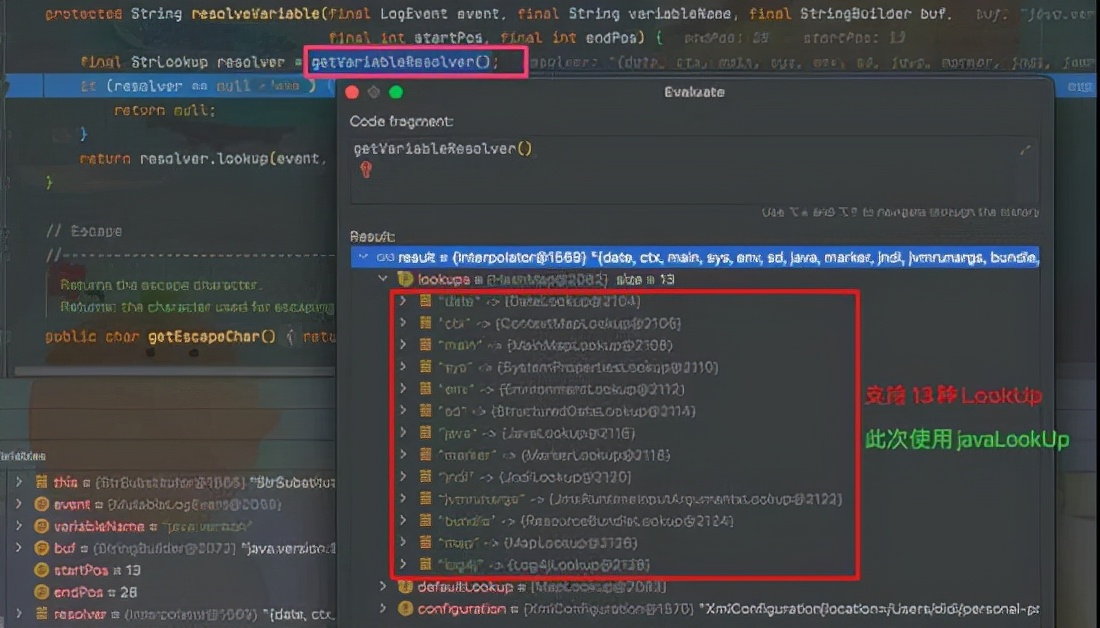Expand the "buf" StringBuilder variable
This screenshot has height=628, width=1100.
point(19,547)
